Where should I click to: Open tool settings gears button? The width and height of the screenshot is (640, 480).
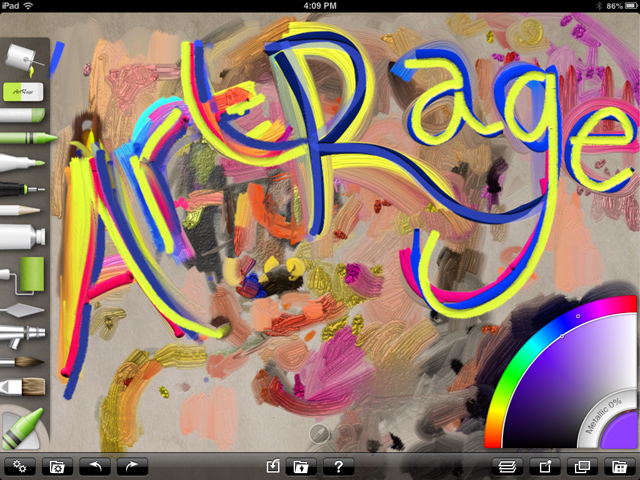pyautogui.click(x=20, y=466)
